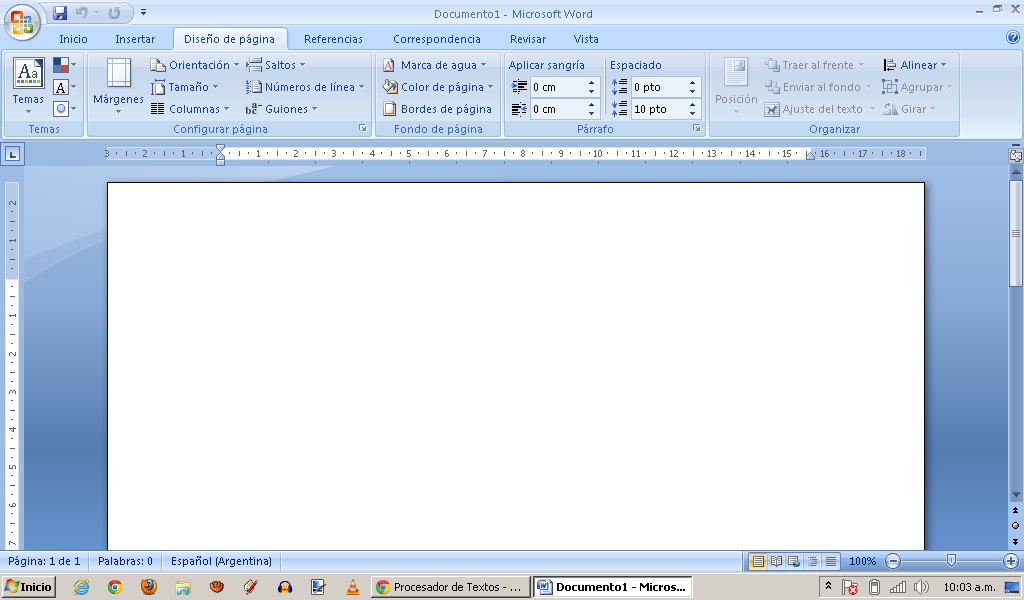
Task: Switch to the Insertar tab
Action: pos(135,39)
